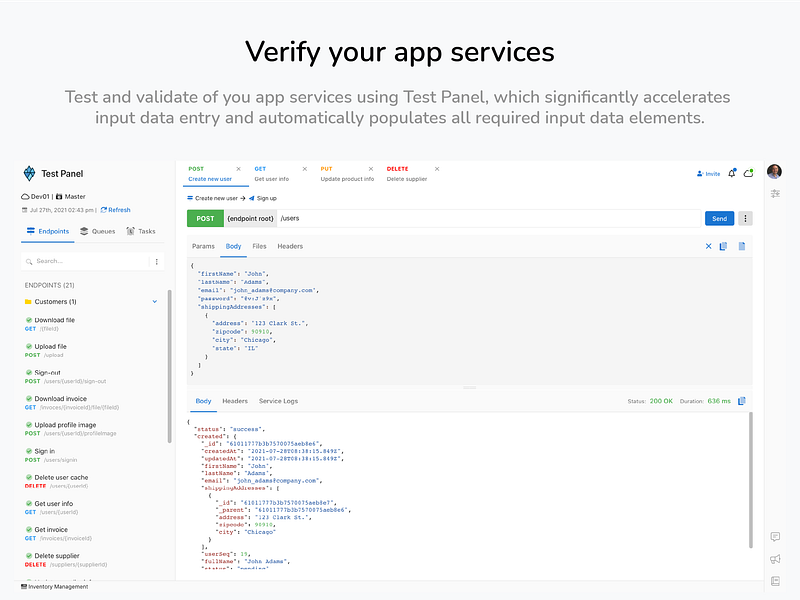Close the PUT Update product info tab
This screenshot has height=600, width=800.
(371, 169)
